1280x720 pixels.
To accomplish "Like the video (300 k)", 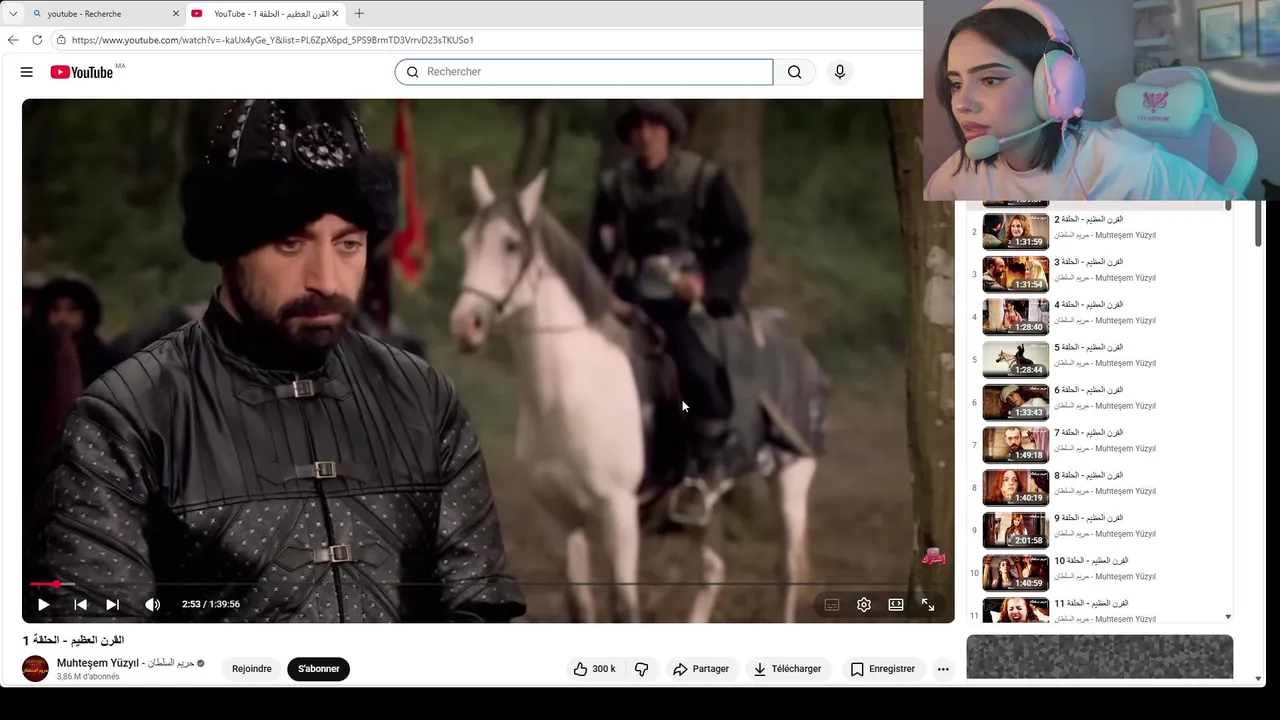I will (x=594, y=669).
